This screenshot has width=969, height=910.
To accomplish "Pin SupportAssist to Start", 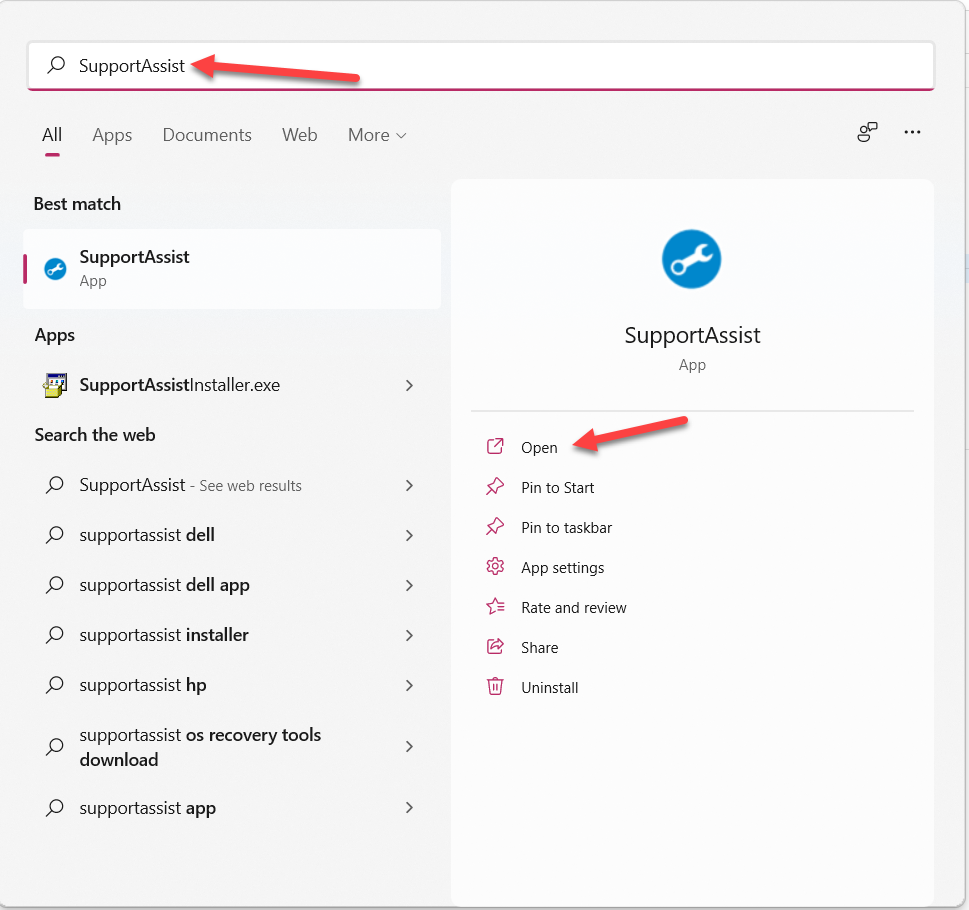I will point(557,488).
